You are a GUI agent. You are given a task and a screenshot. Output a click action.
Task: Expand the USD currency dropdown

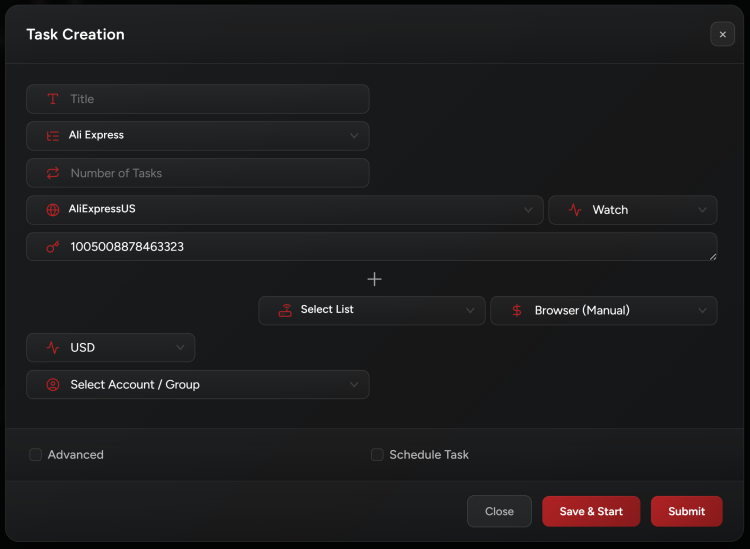click(x=110, y=348)
